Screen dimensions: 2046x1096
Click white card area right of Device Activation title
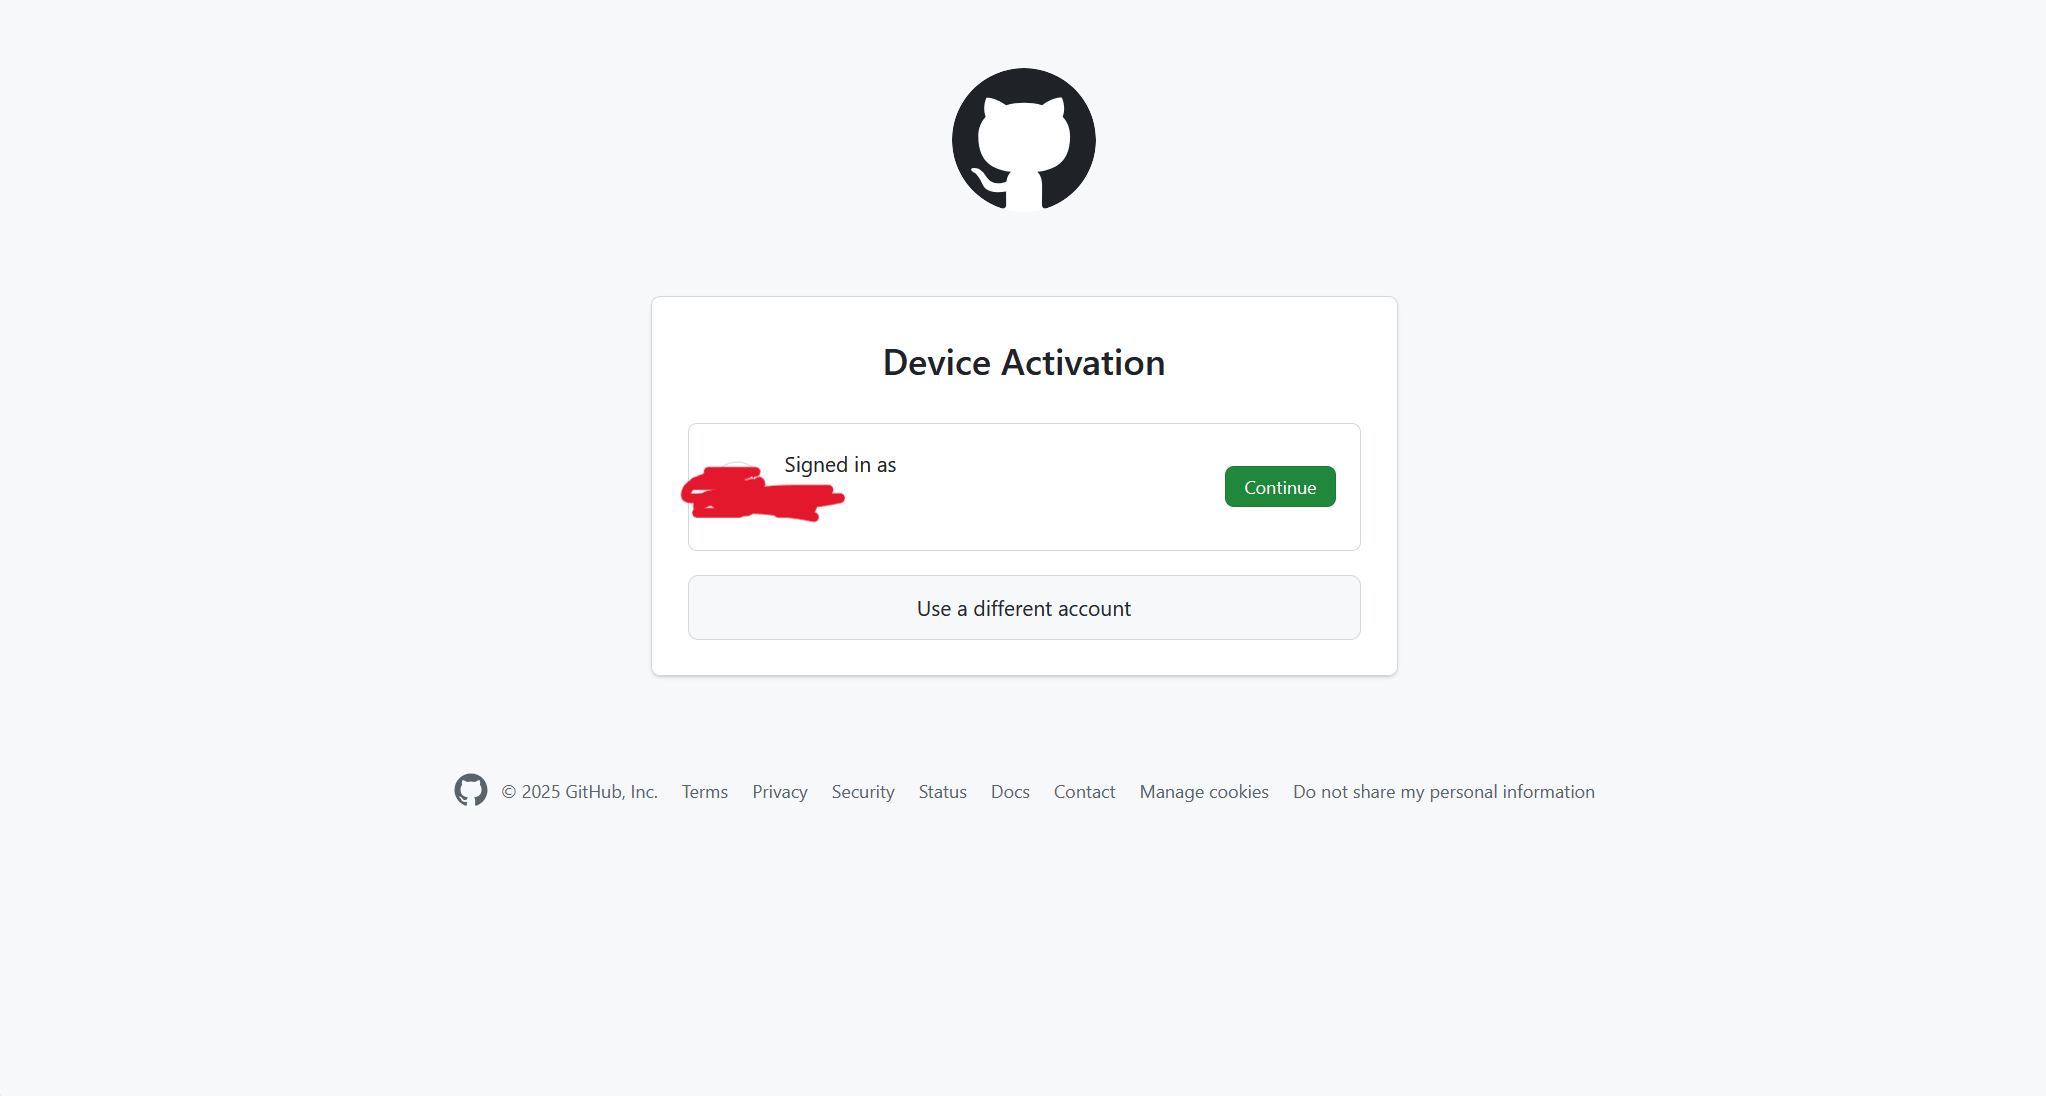pos(1280,363)
